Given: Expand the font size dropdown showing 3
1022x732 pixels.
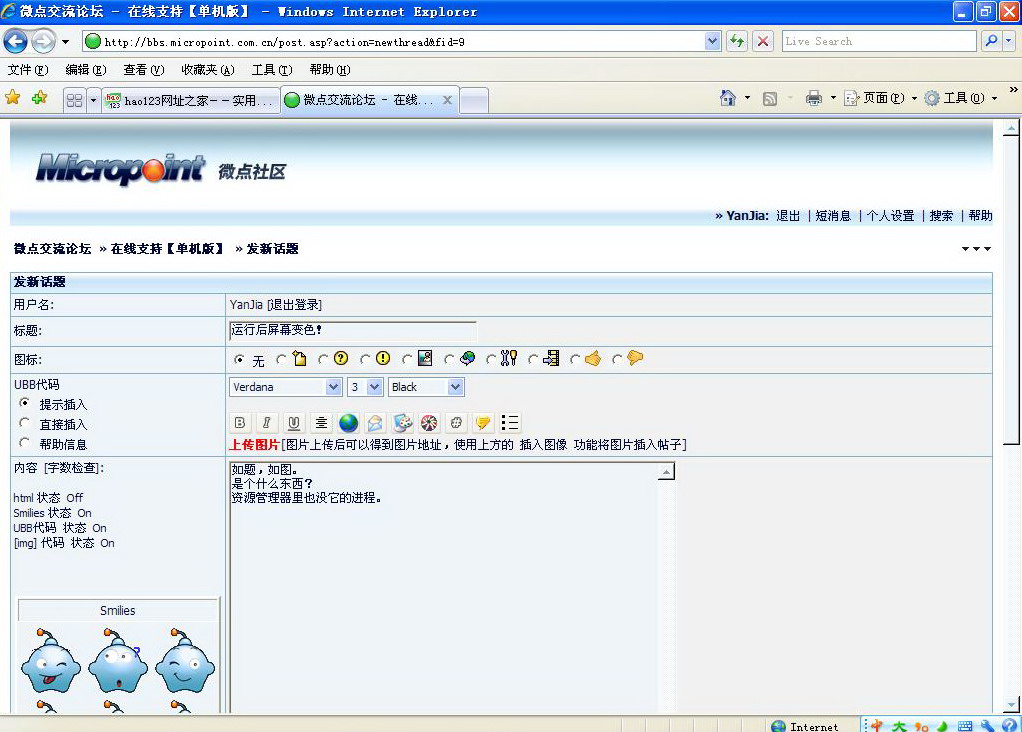Looking at the screenshot, I should click(x=375, y=387).
